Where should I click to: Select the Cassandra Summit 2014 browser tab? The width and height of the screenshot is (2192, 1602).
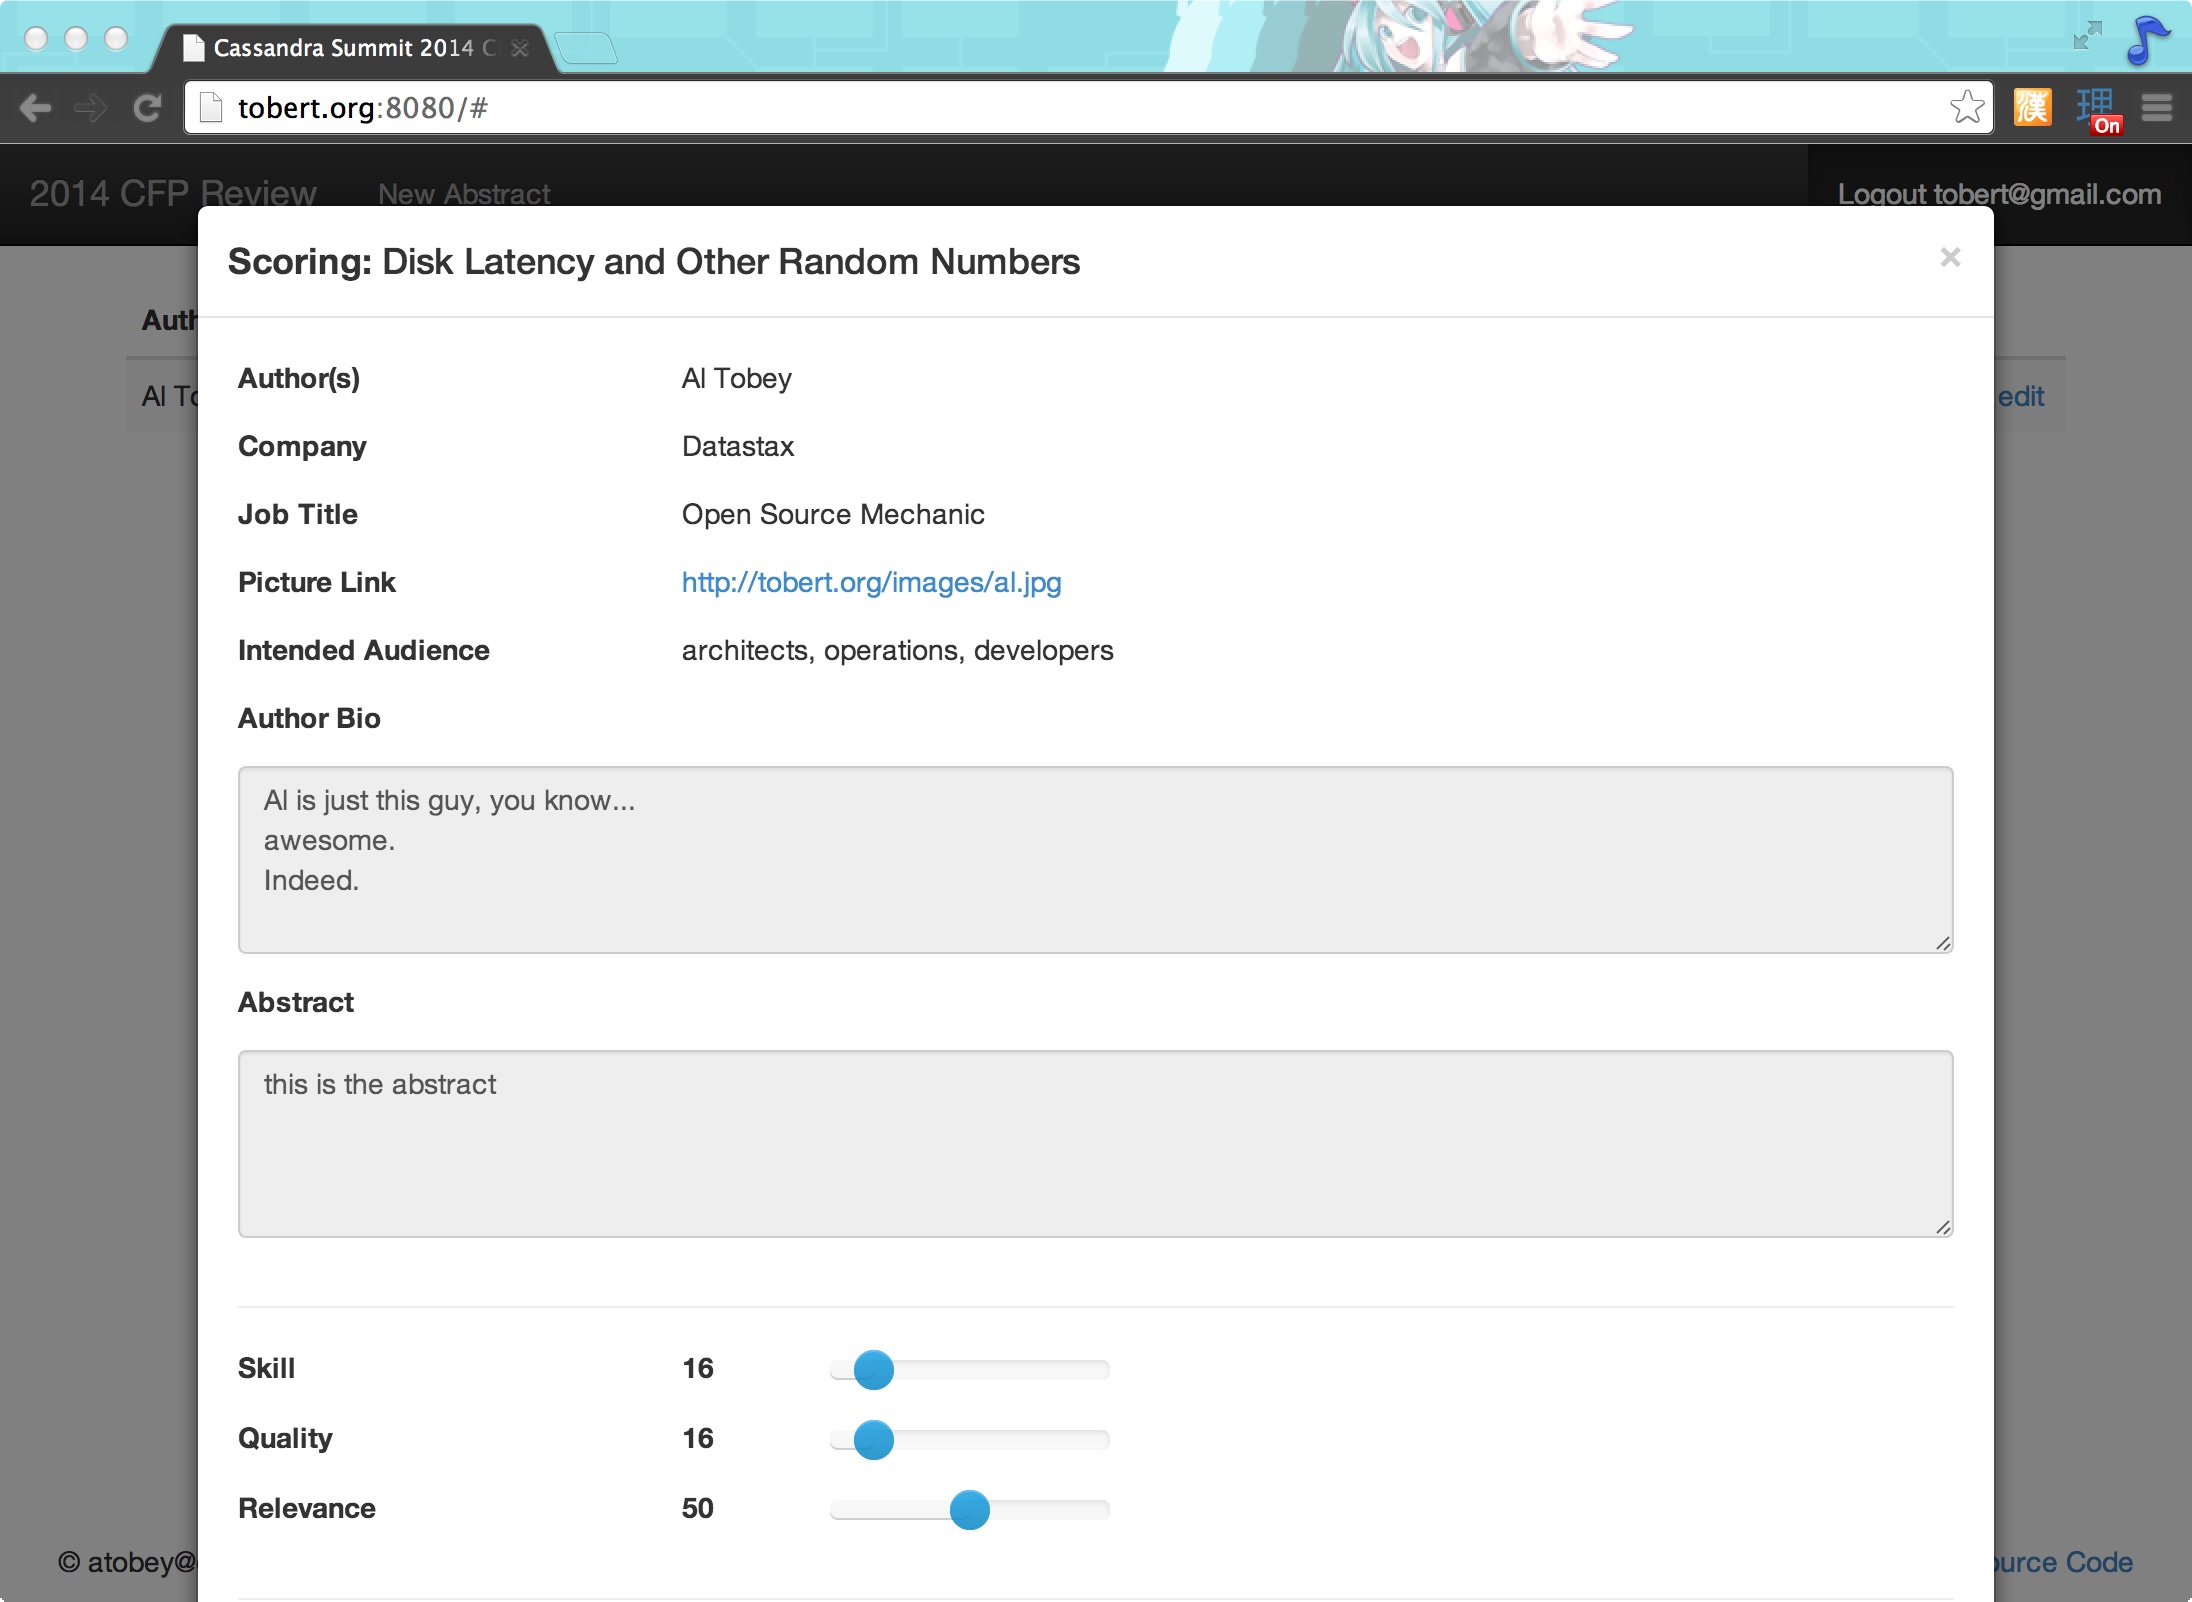pos(345,48)
